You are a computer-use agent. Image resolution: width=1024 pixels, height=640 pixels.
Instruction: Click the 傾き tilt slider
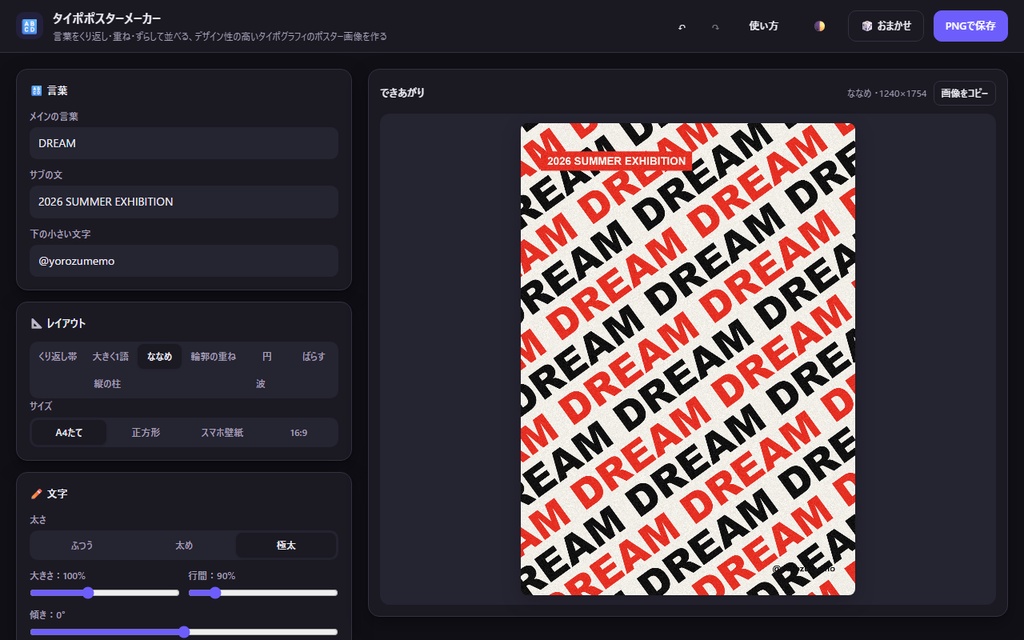[x=184, y=632]
